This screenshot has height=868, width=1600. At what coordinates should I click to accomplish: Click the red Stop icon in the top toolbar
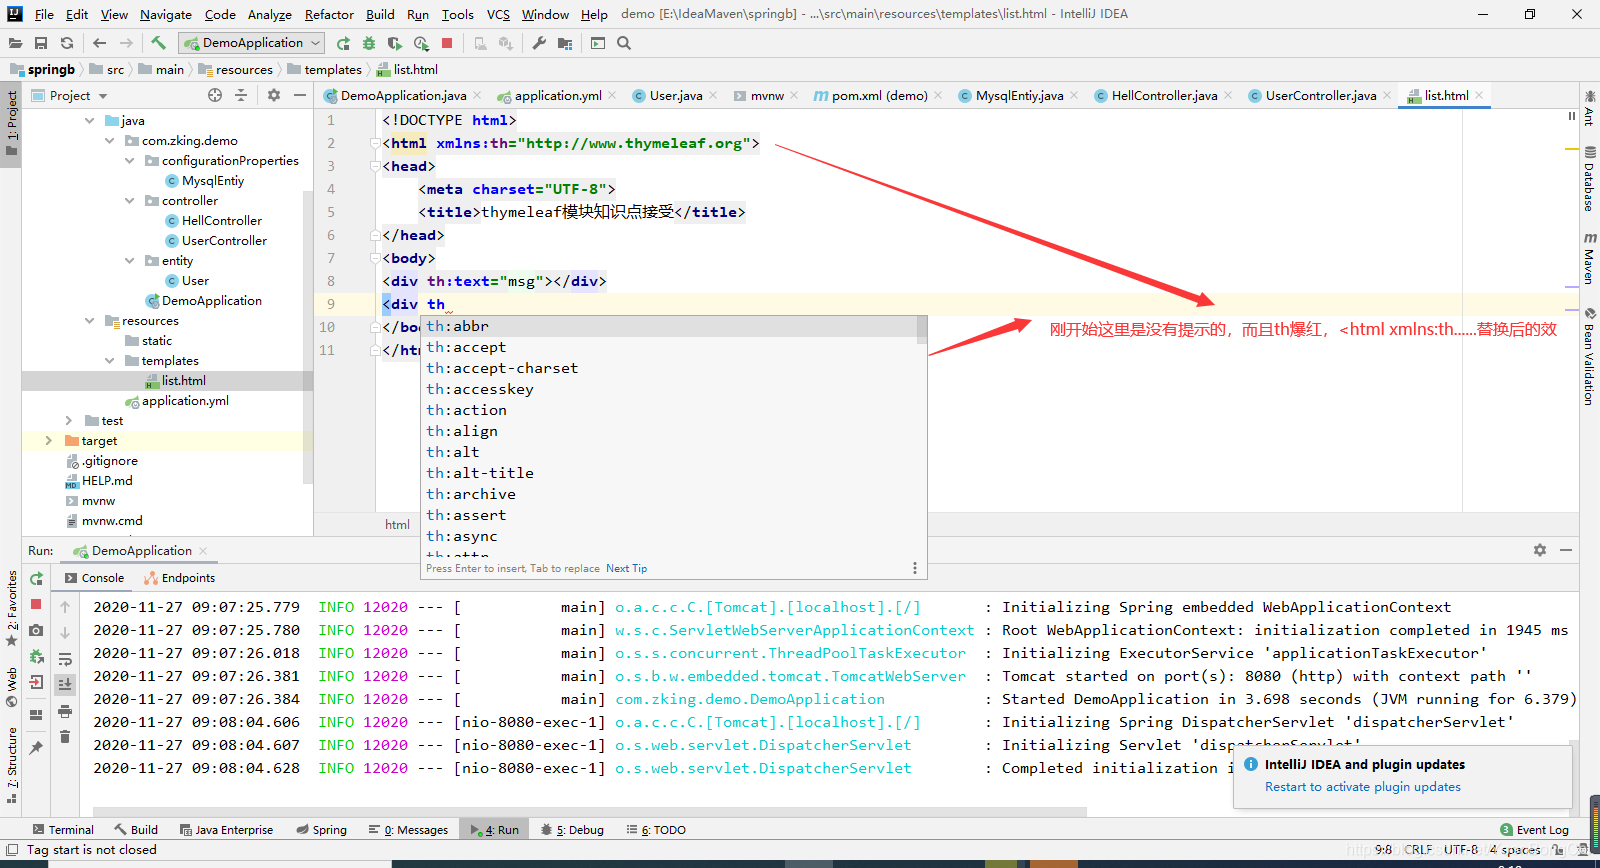coord(447,43)
